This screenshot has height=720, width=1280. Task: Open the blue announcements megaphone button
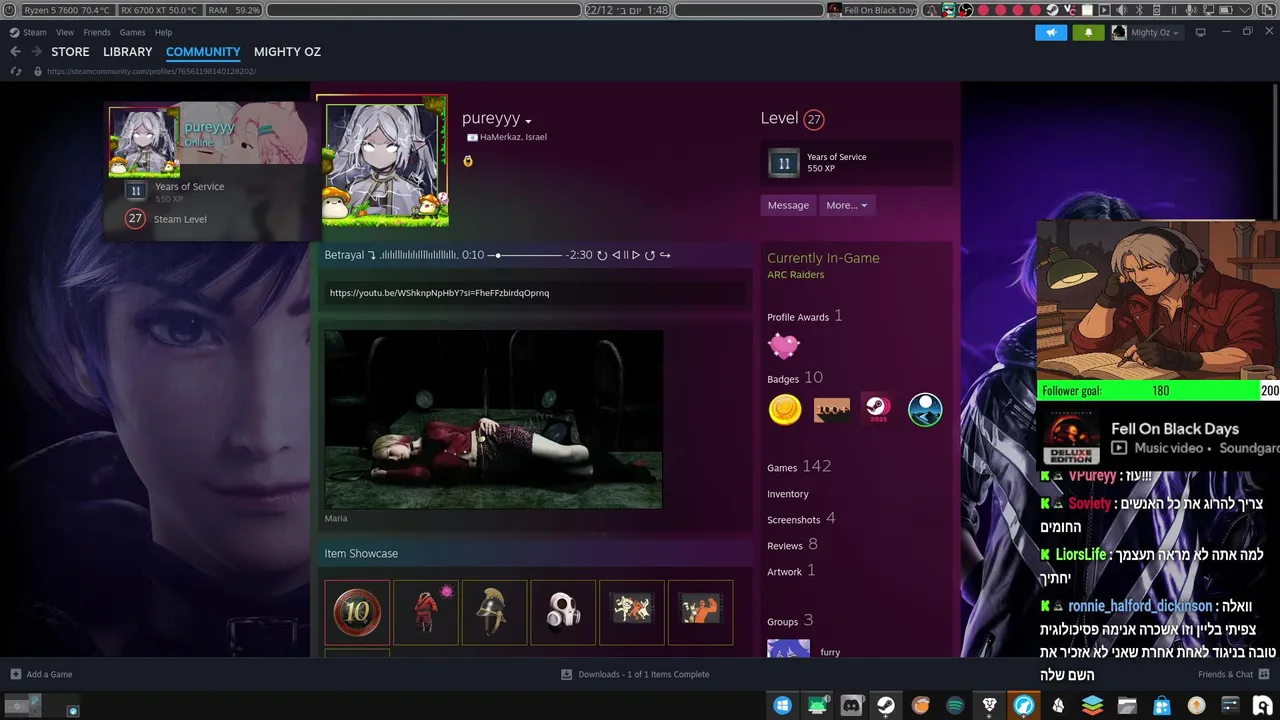point(1051,32)
